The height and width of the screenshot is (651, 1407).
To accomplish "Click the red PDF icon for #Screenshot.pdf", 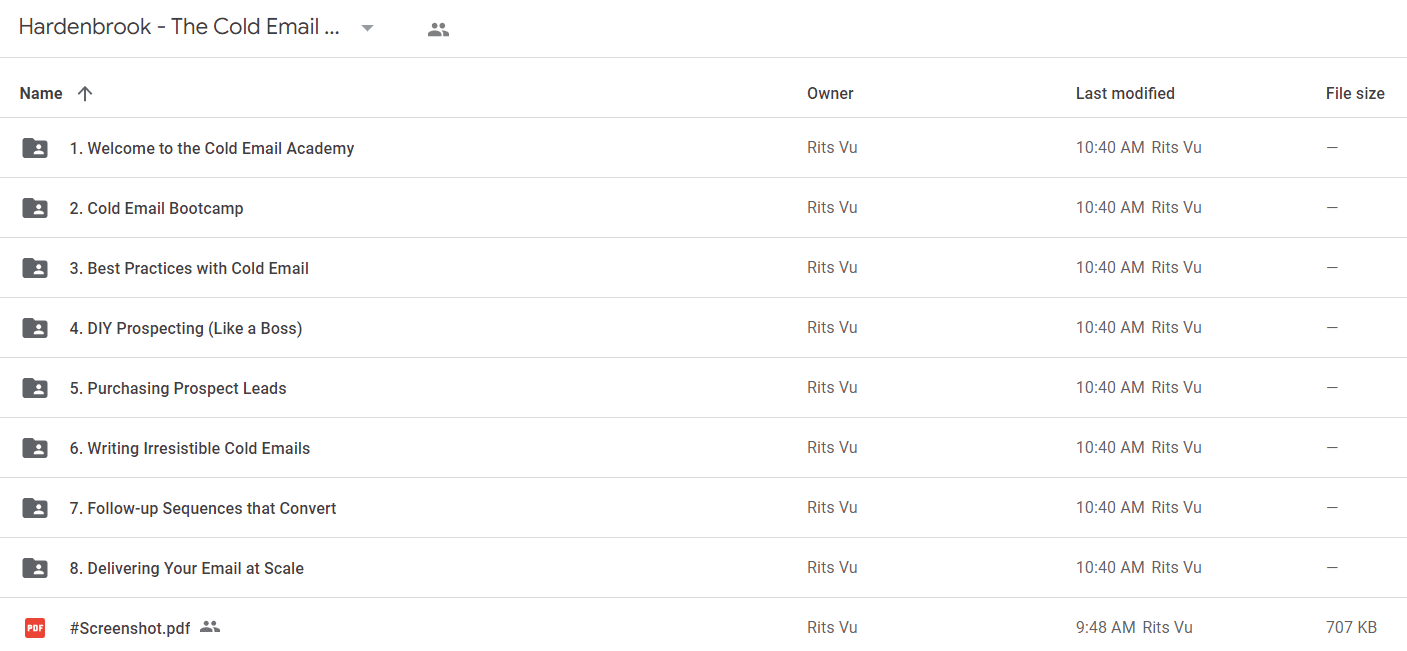I will pyautogui.click(x=35, y=628).
